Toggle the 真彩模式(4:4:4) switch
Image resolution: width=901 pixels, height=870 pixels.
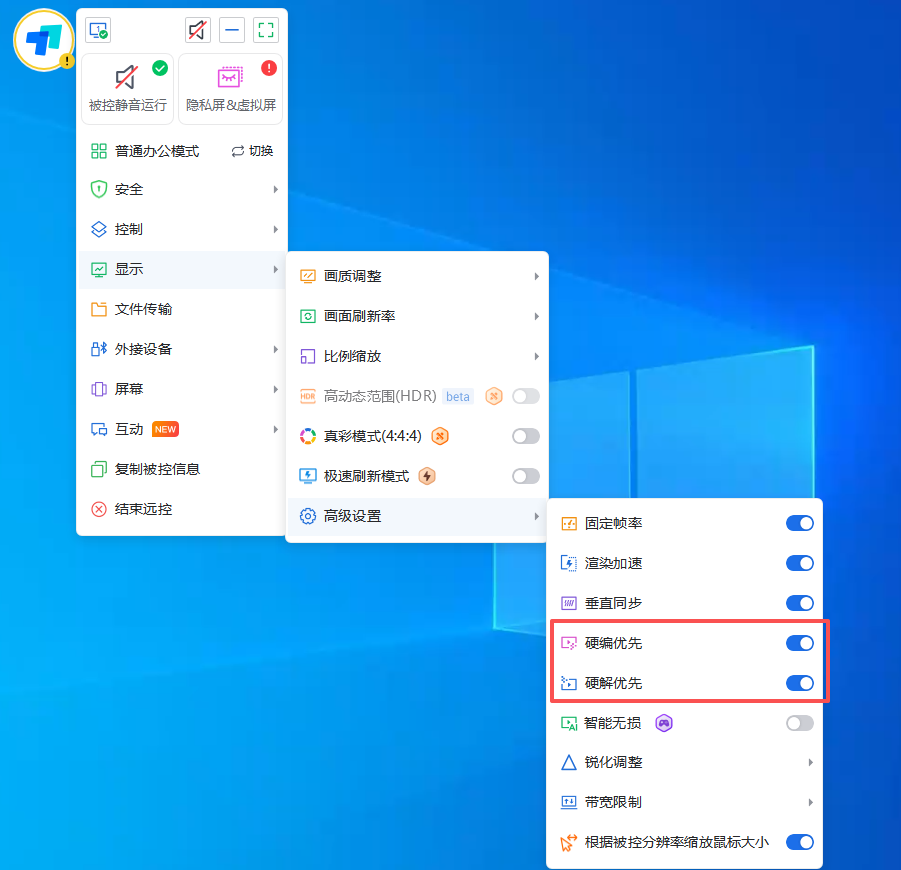(x=526, y=436)
